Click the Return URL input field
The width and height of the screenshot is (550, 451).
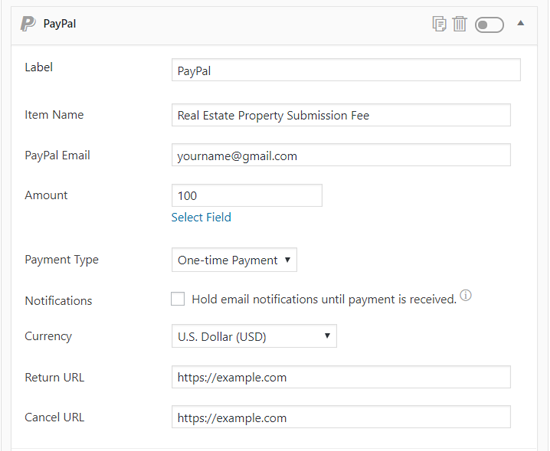point(341,377)
